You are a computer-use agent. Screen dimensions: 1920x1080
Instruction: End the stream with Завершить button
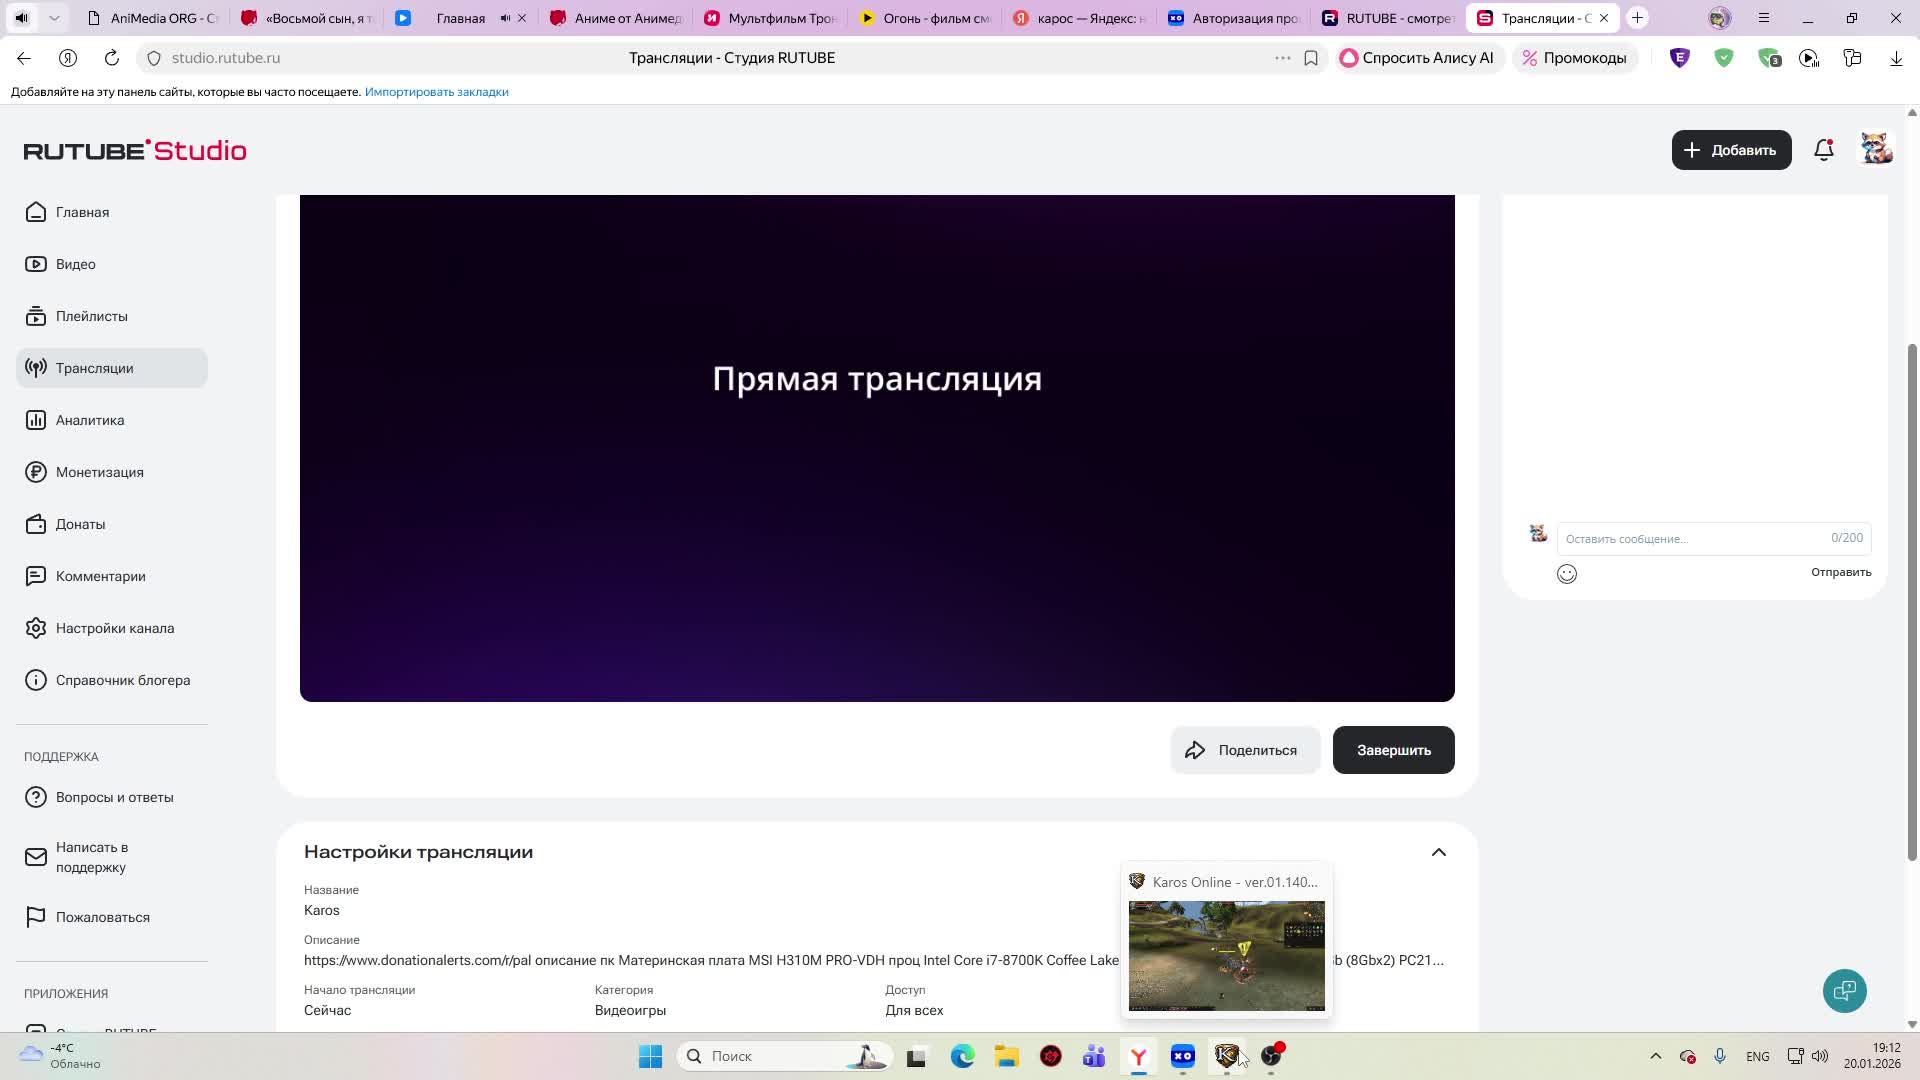point(1393,749)
